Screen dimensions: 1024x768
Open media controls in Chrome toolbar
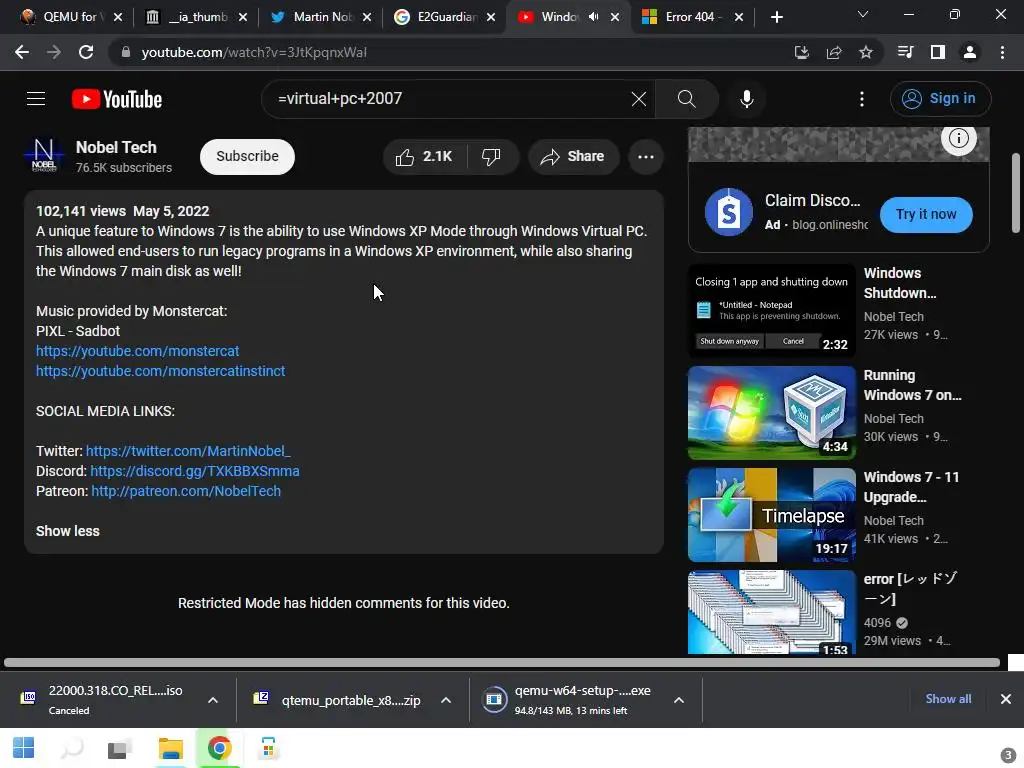click(x=905, y=52)
